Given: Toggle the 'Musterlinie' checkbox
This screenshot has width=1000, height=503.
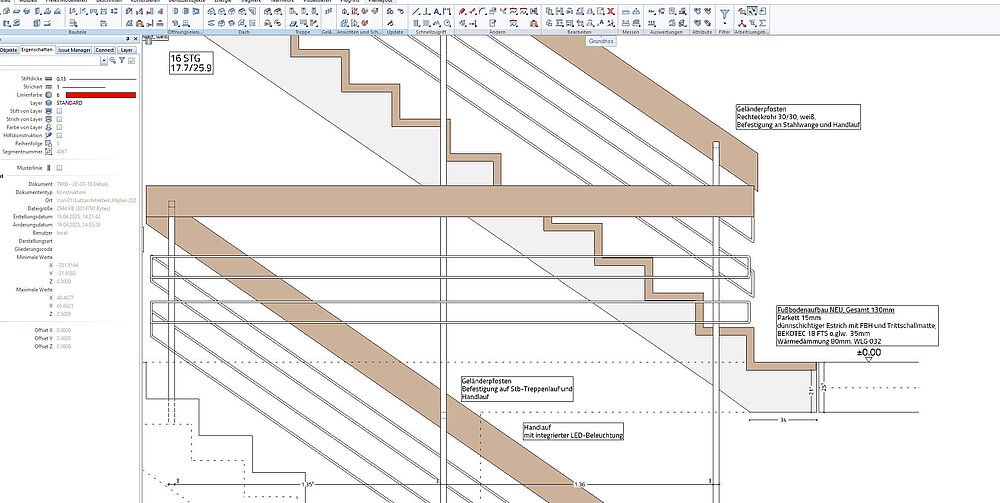Looking at the screenshot, I should tap(60, 168).
